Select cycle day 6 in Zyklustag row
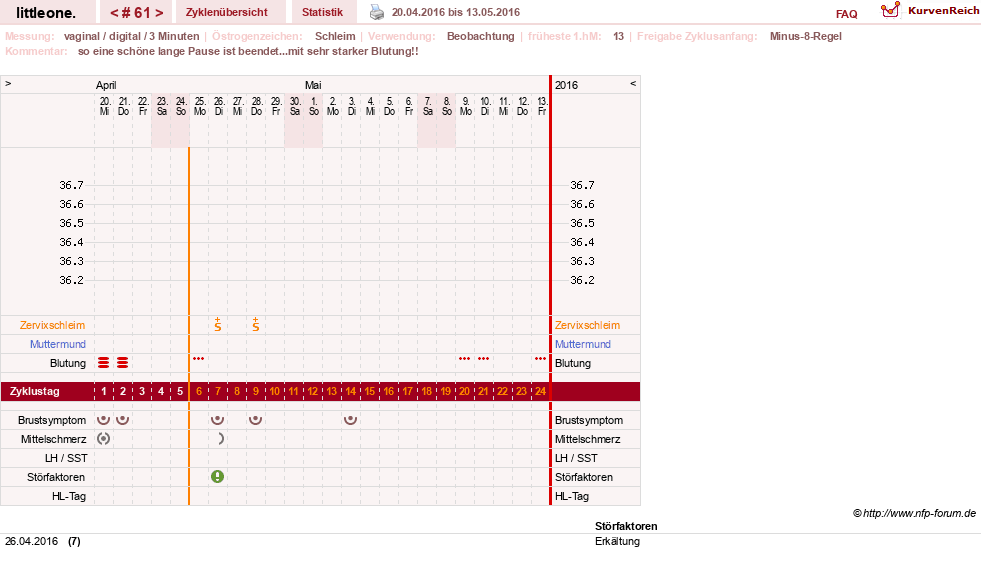The image size is (981, 565). click(x=199, y=391)
